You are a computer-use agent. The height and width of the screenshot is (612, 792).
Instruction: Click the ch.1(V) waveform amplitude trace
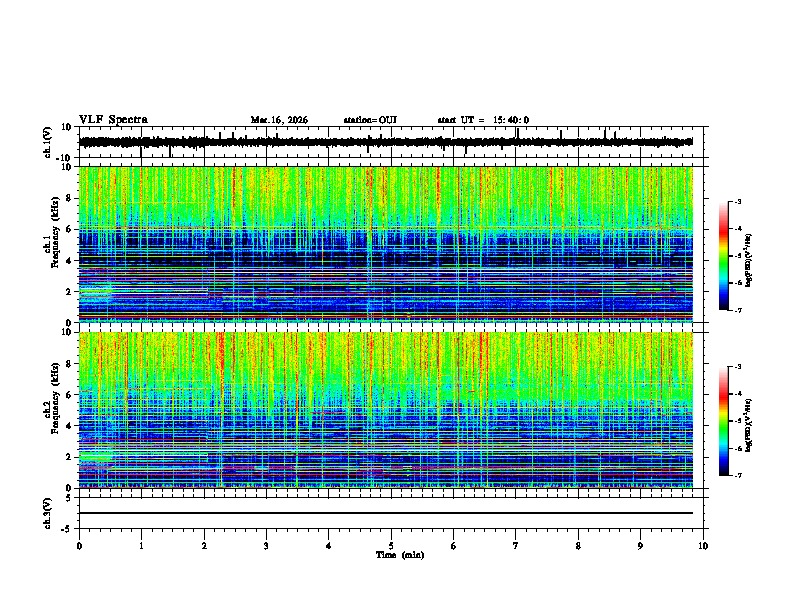pos(386,142)
